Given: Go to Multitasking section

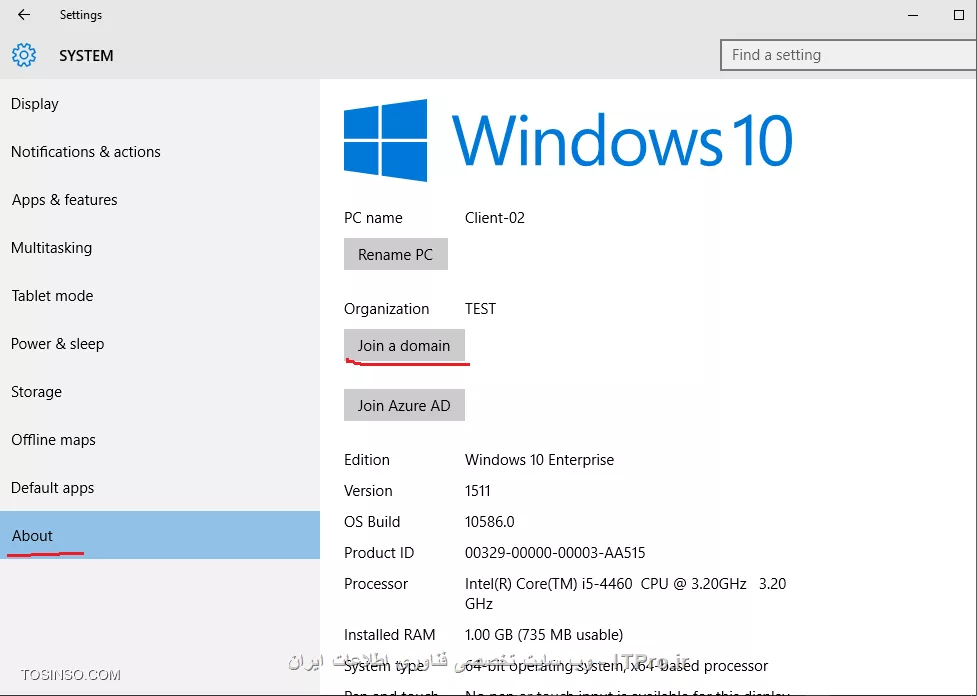Looking at the screenshot, I should (160, 247).
